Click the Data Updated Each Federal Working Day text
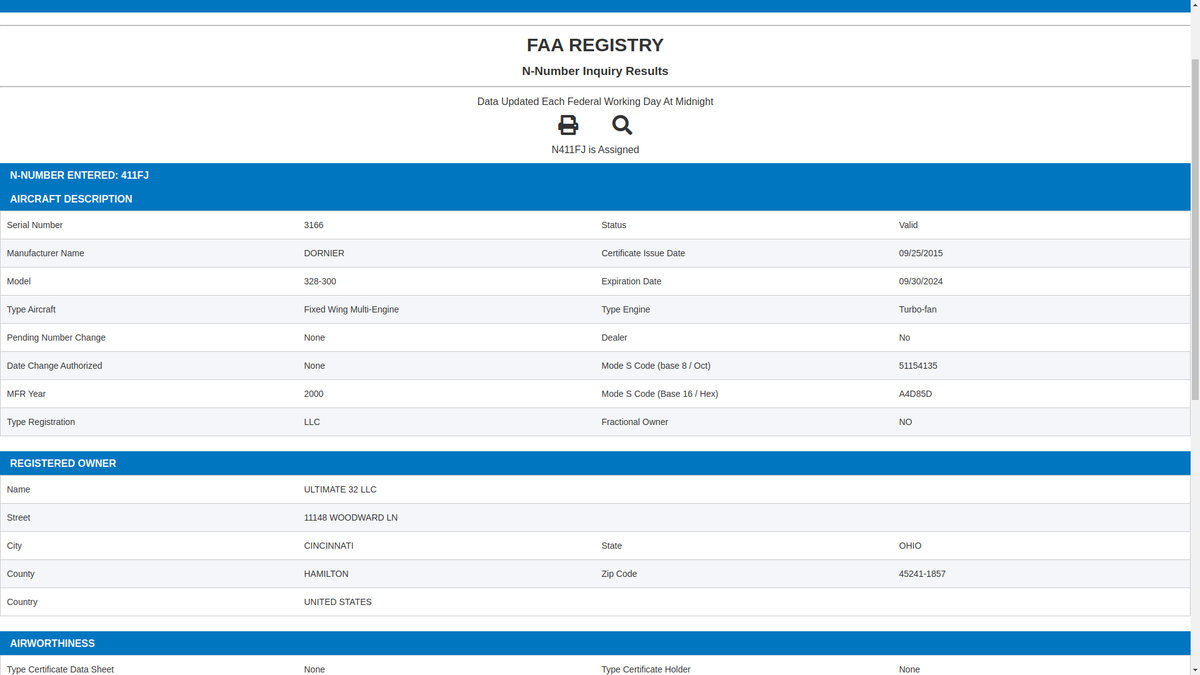The height and width of the screenshot is (675, 1200). pyautogui.click(x=595, y=102)
